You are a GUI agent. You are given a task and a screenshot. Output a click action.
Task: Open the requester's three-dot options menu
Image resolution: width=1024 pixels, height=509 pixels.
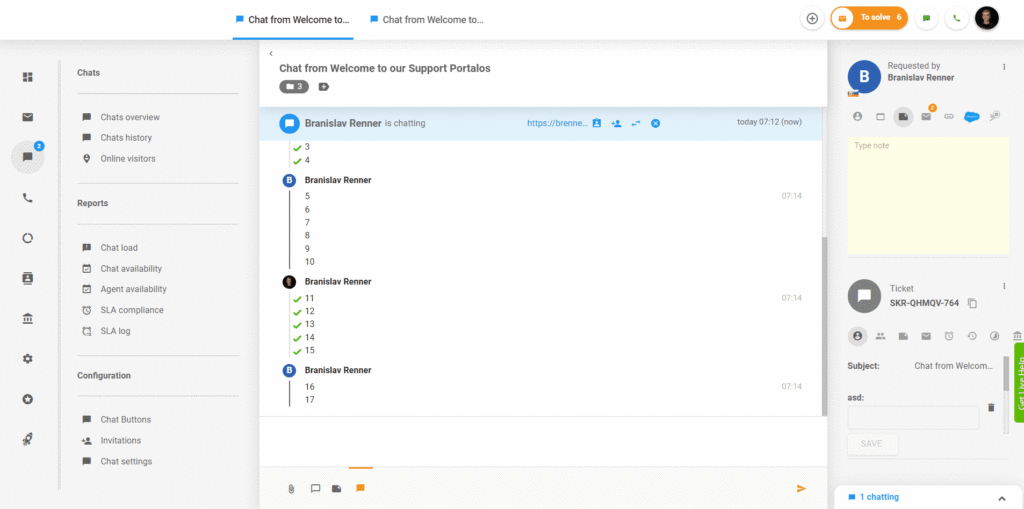pos(1004,67)
